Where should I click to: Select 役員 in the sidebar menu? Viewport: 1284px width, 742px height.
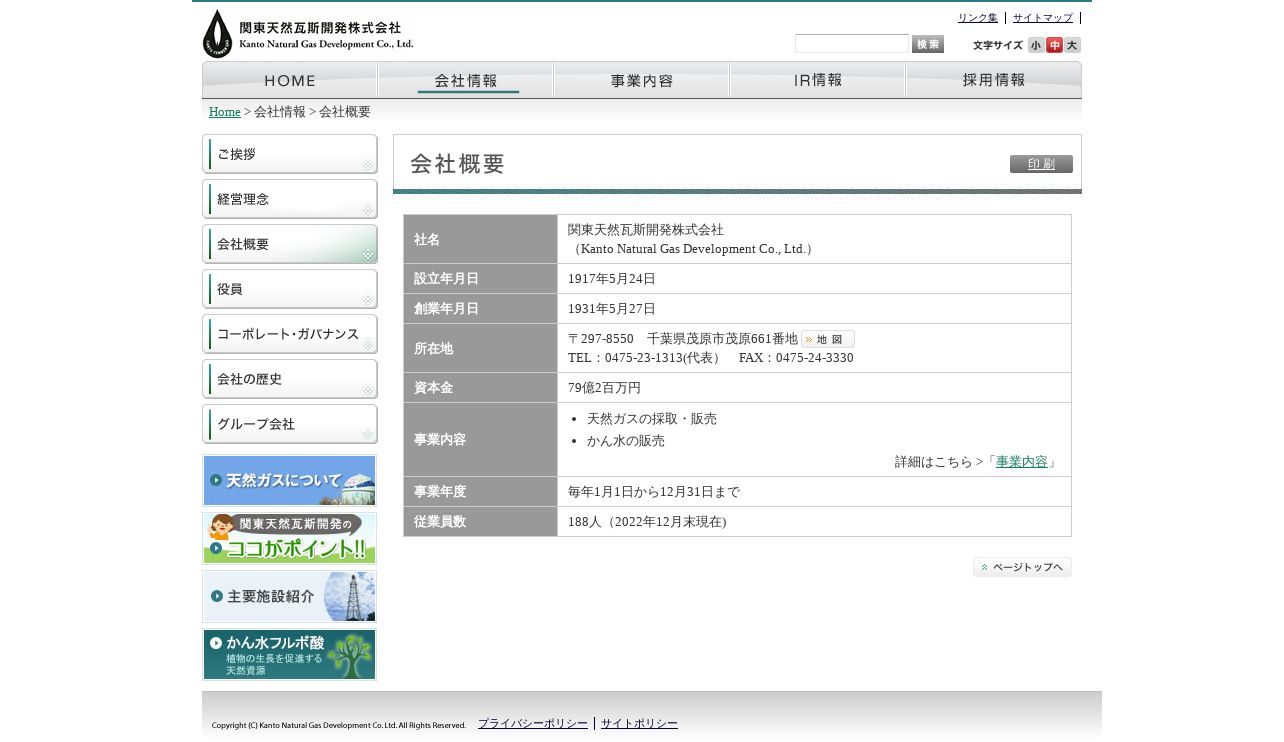(x=290, y=289)
